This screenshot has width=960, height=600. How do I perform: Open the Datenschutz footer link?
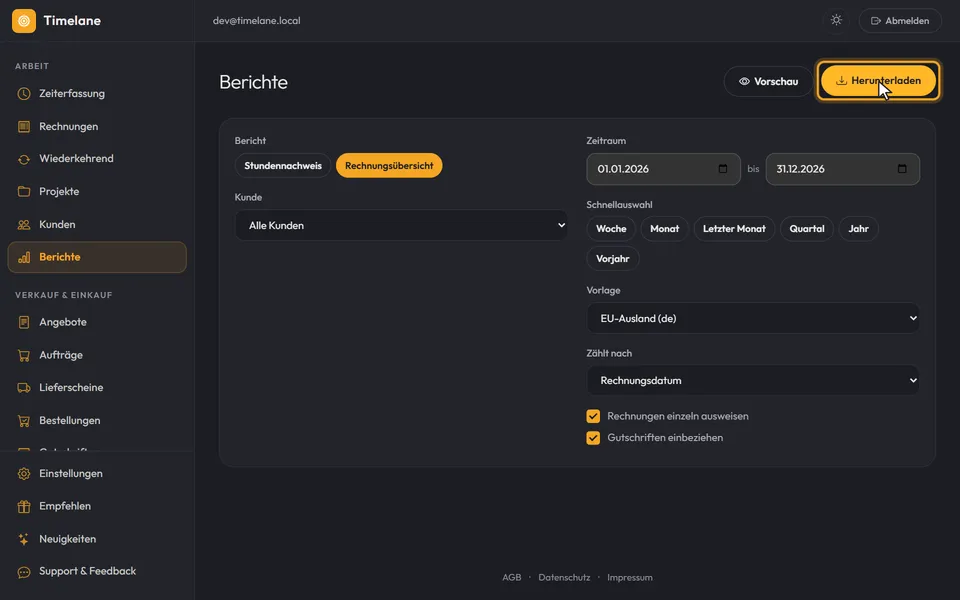pos(564,577)
